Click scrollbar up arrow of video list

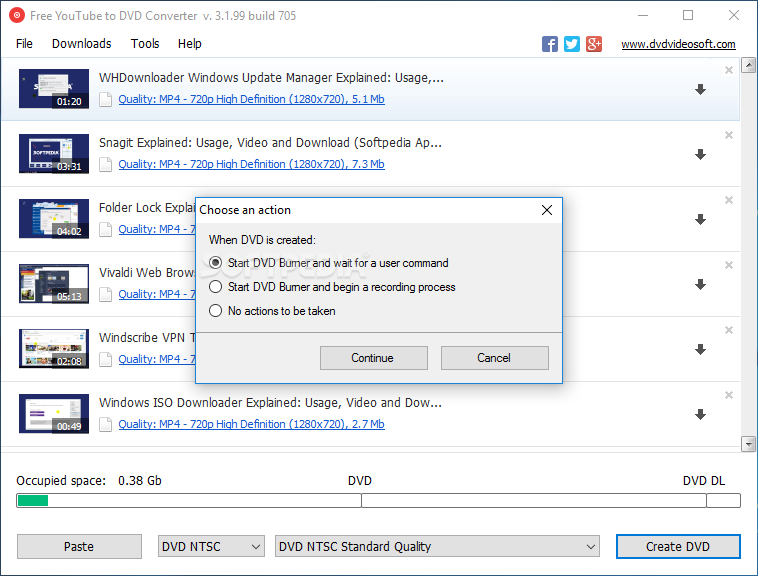(749, 65)
